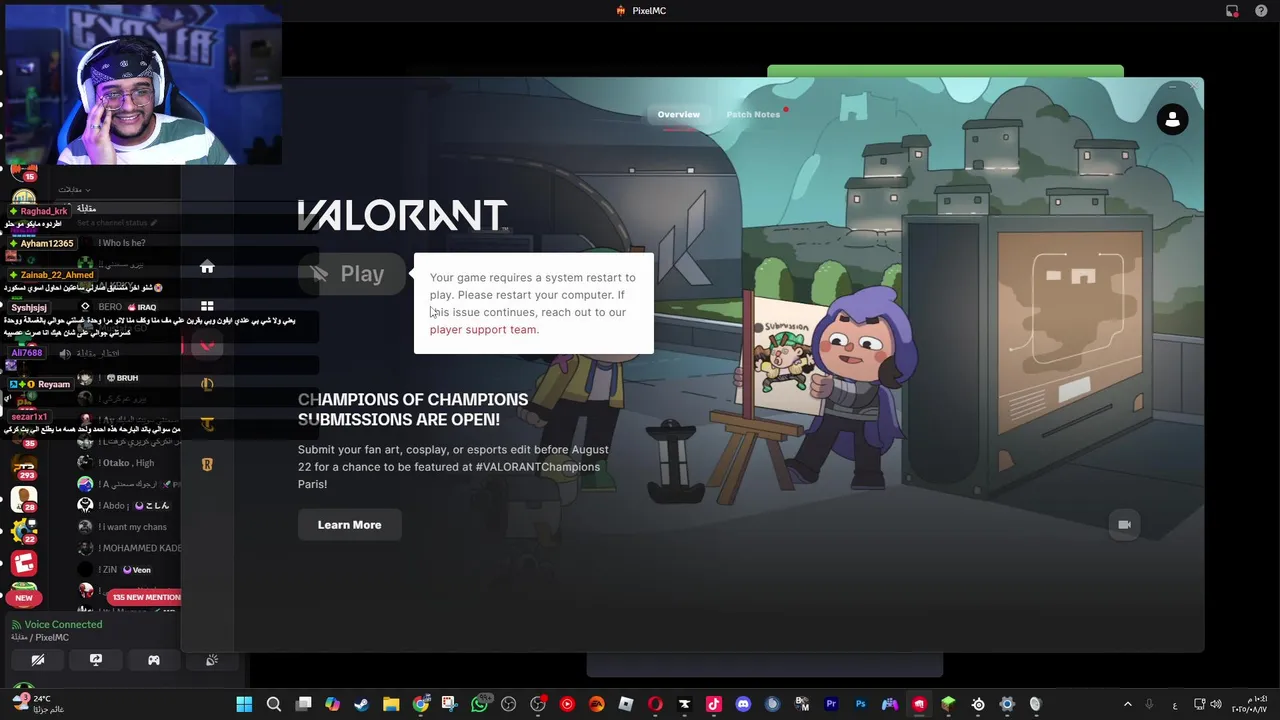Collapse the مقابلات channel category
This screenshot has width=1280, height=720.
pyautogui.click(x=74, y=190)
